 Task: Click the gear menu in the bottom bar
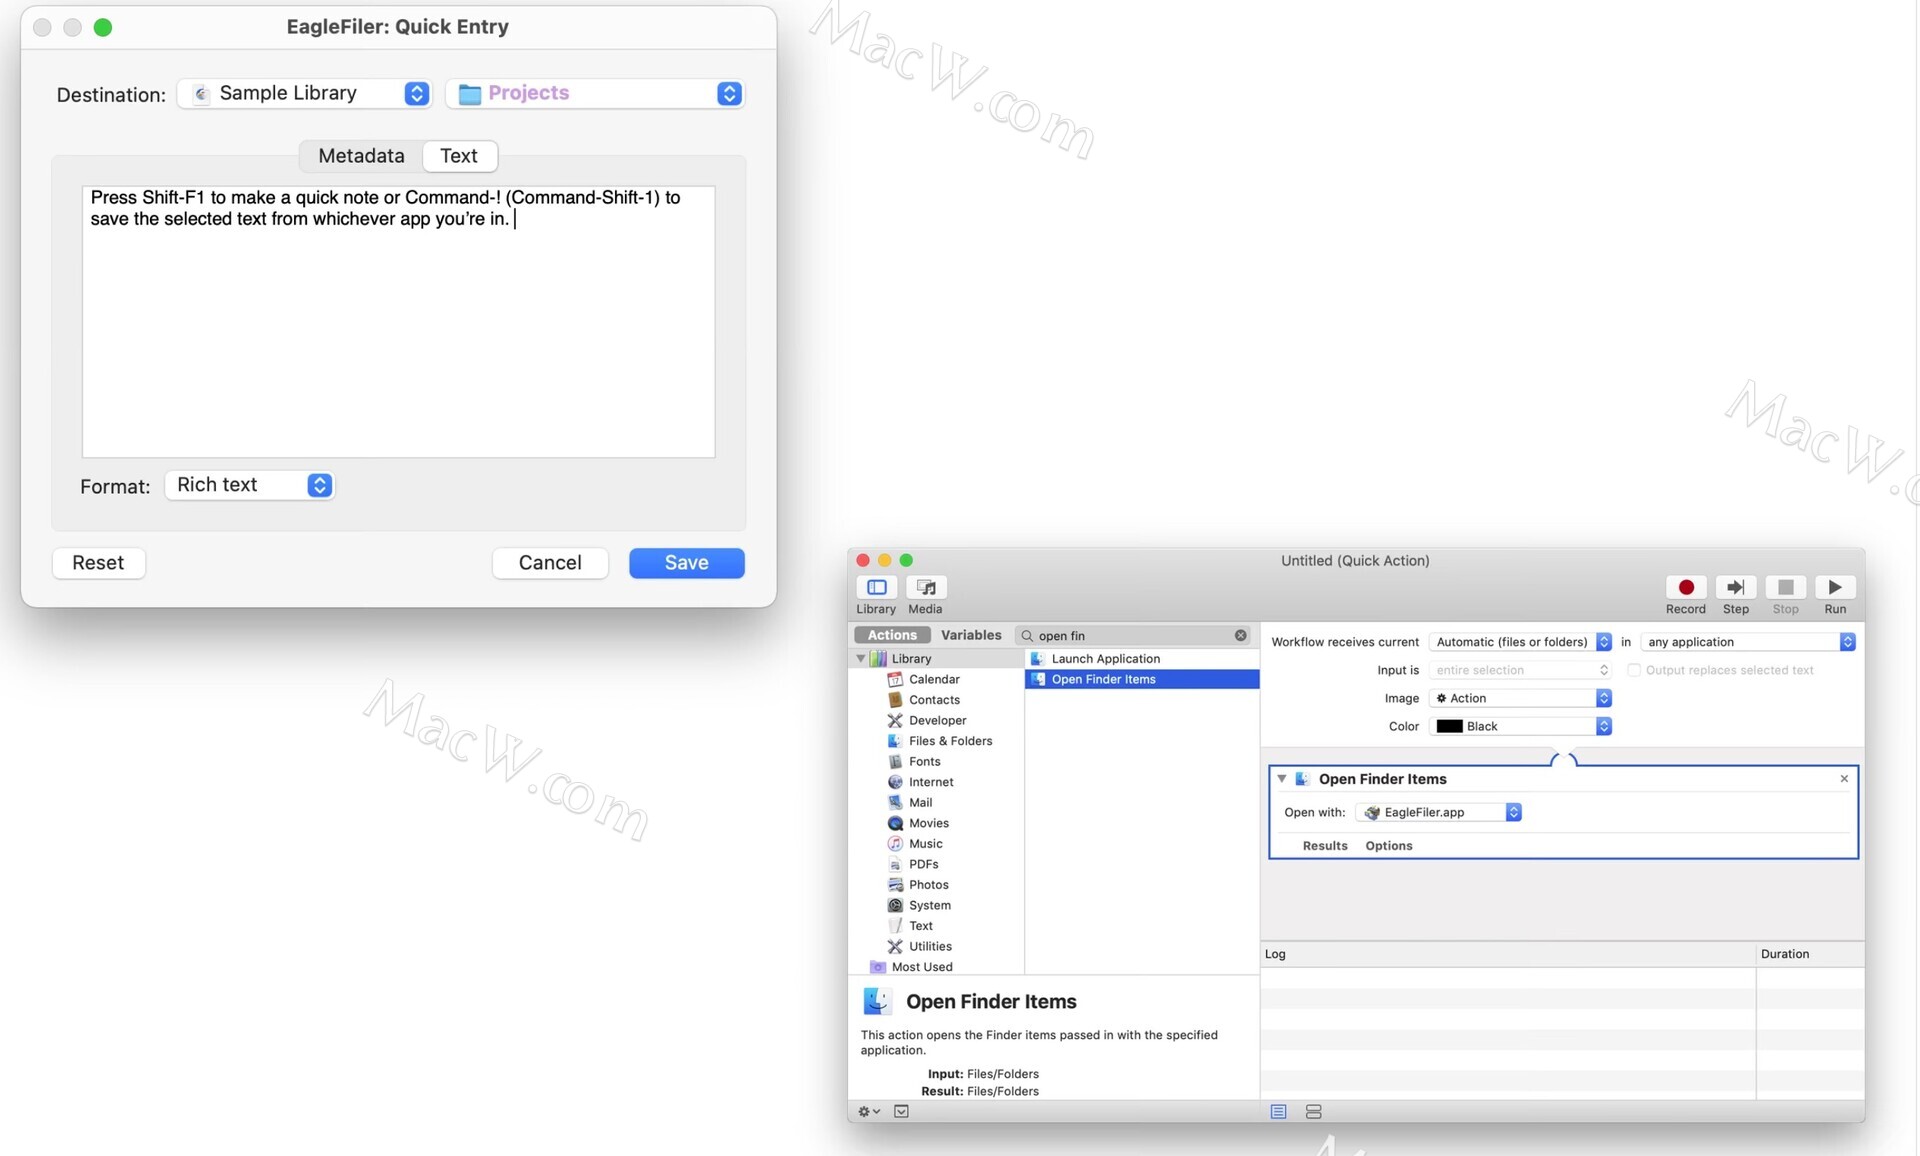868,1112
